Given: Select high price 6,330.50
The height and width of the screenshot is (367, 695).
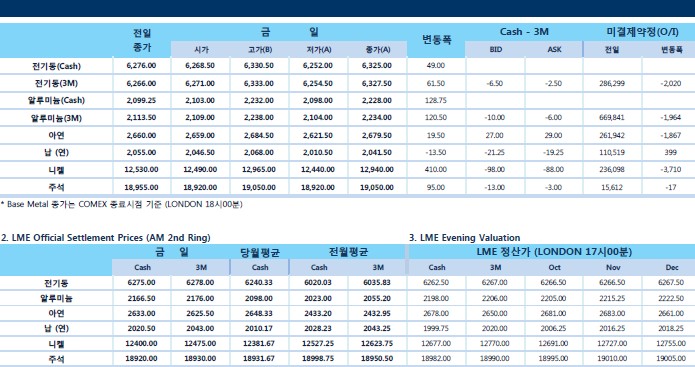Looking at the screenshot, I should 259,66.
